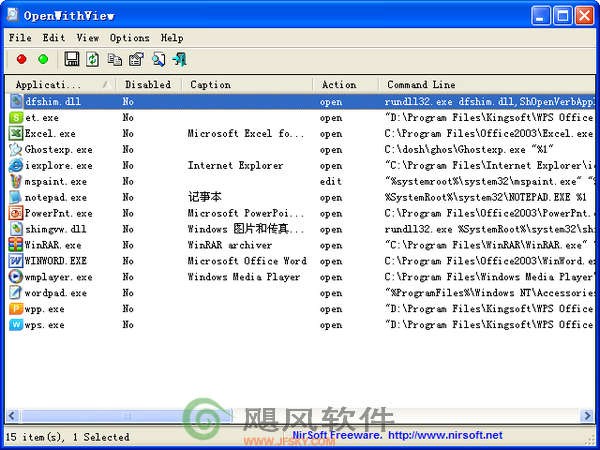Open the Properties toolbar icon
This screenshot has height=450, width=600.
(136, 59)
